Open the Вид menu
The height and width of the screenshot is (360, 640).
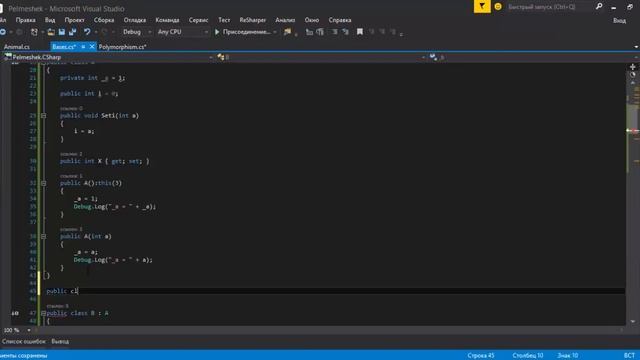[50, 20]
